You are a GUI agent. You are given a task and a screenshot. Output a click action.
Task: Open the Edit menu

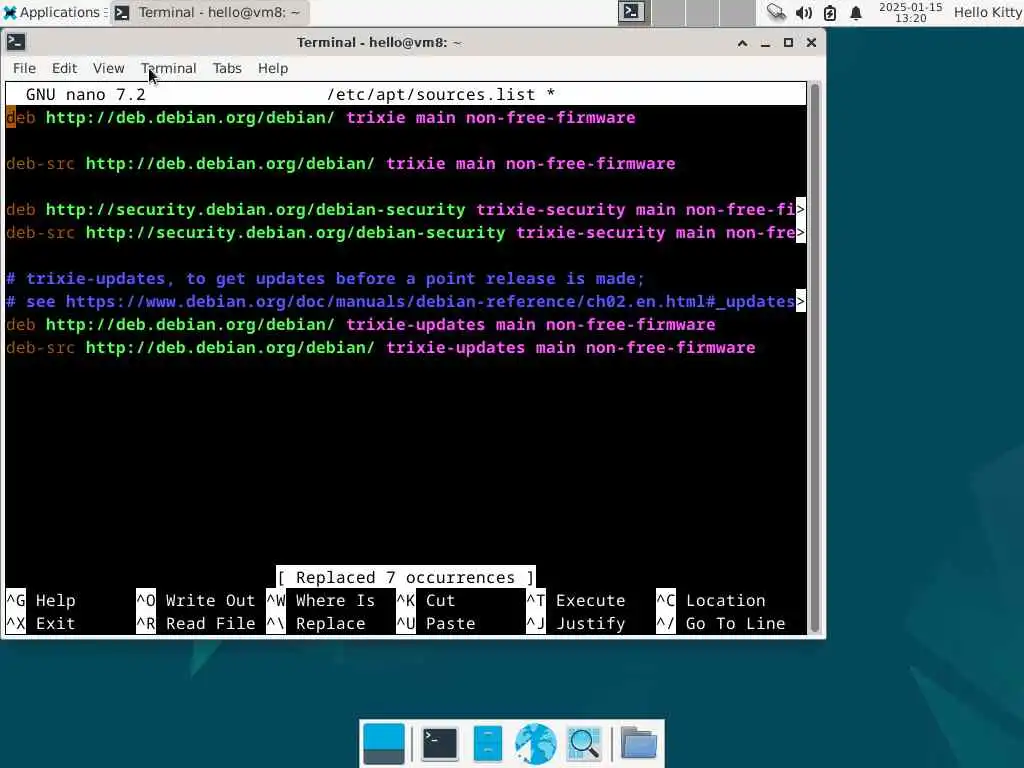64,68
